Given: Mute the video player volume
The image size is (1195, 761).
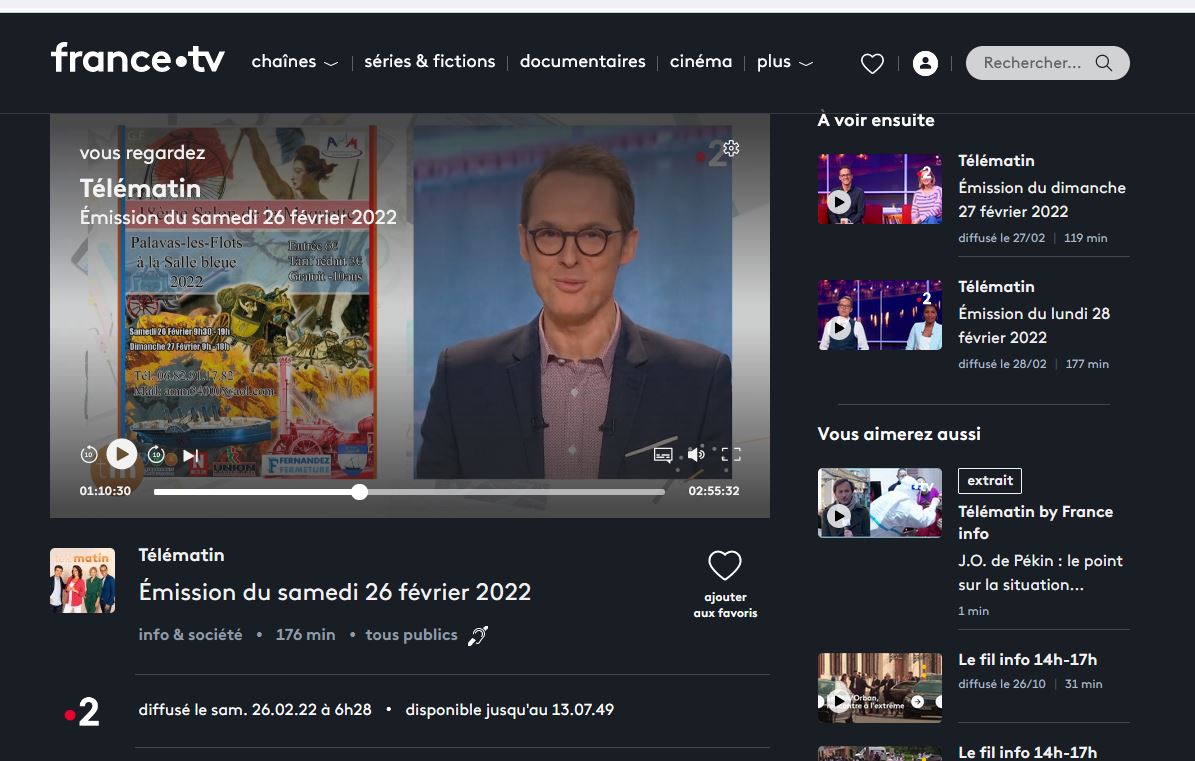Looking at the screenshot, I should click(x=696, y=455).
